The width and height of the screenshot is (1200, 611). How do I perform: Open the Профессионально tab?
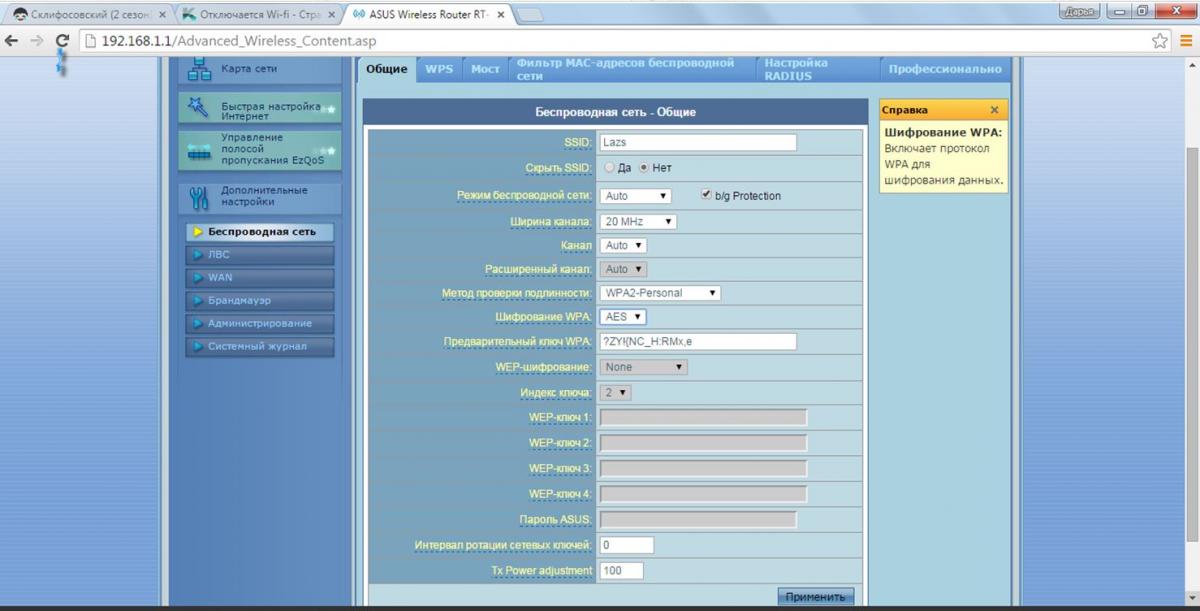[x=945, y=69]
